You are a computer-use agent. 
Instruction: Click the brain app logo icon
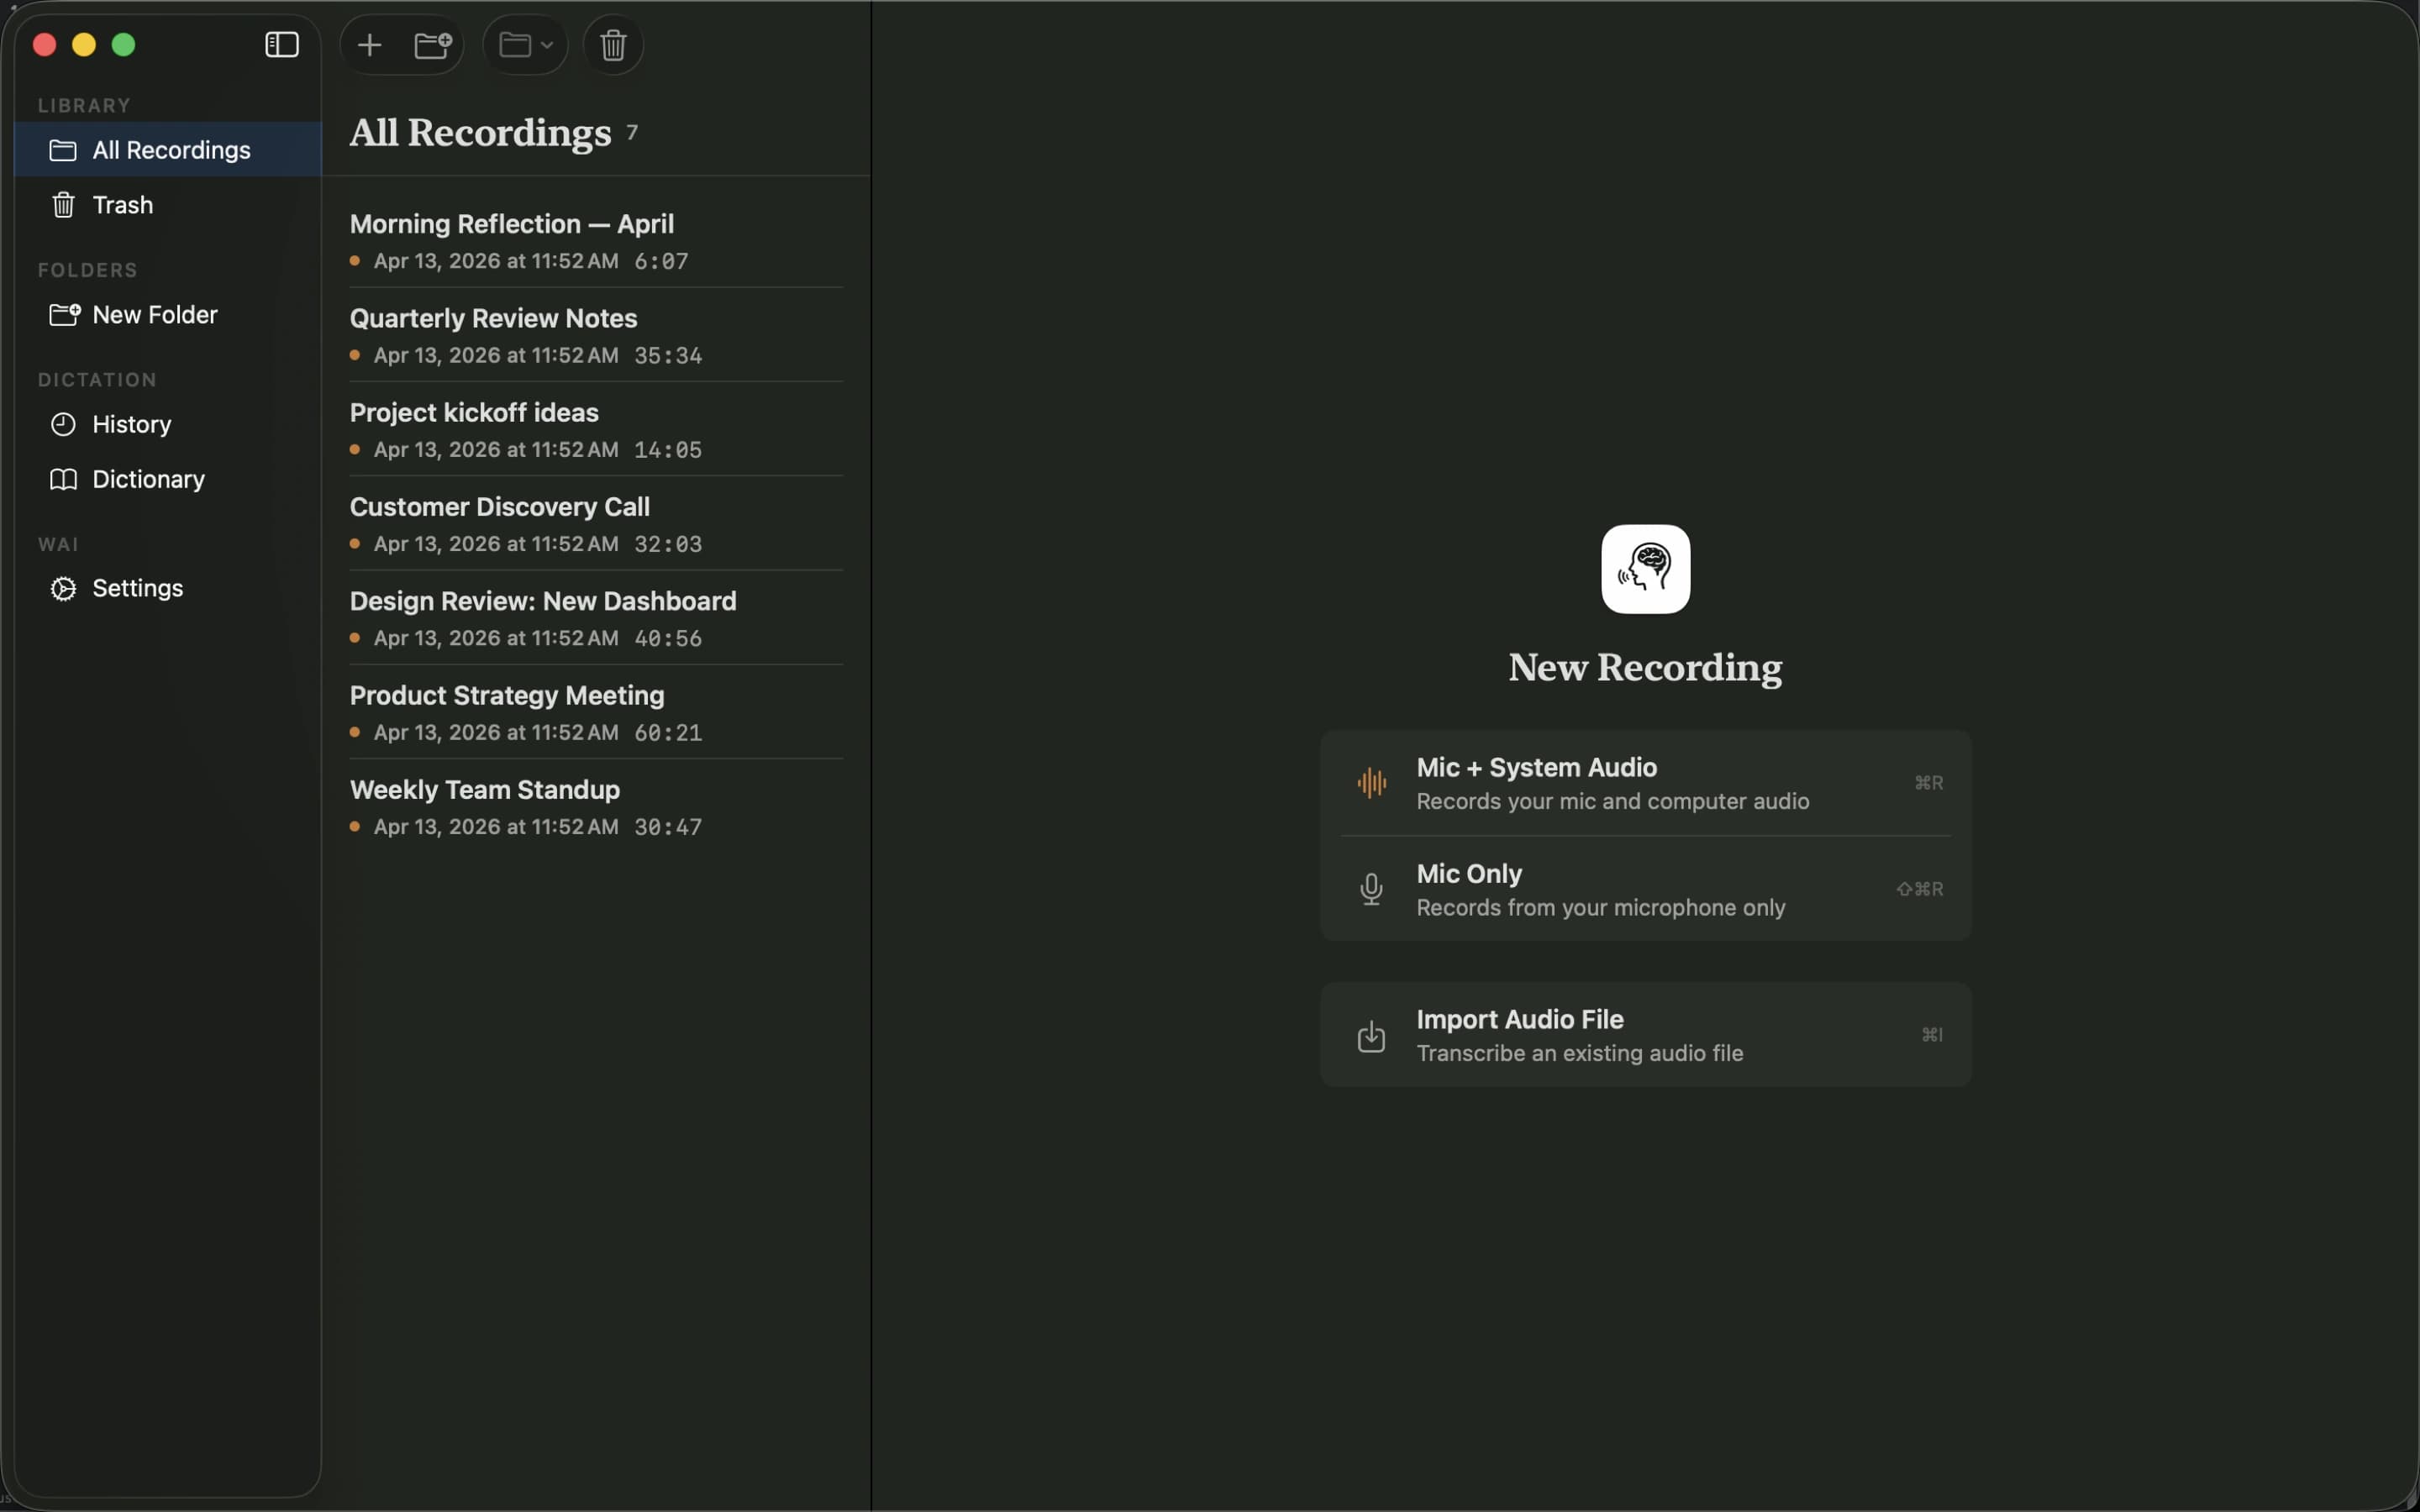point(1645,569)
